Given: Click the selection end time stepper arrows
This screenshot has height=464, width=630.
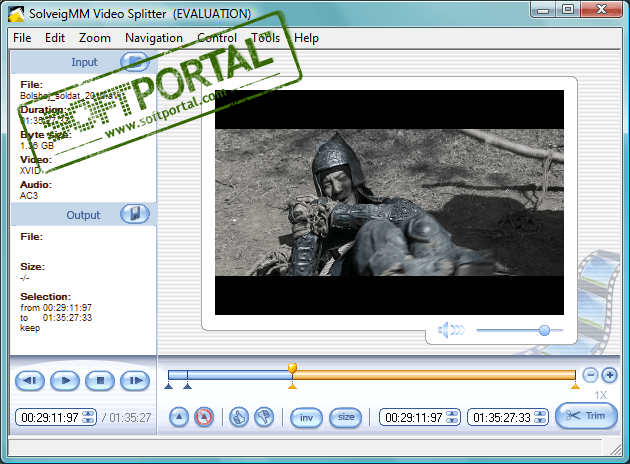Looking at the screenshot, I should [x=540, y=417].
